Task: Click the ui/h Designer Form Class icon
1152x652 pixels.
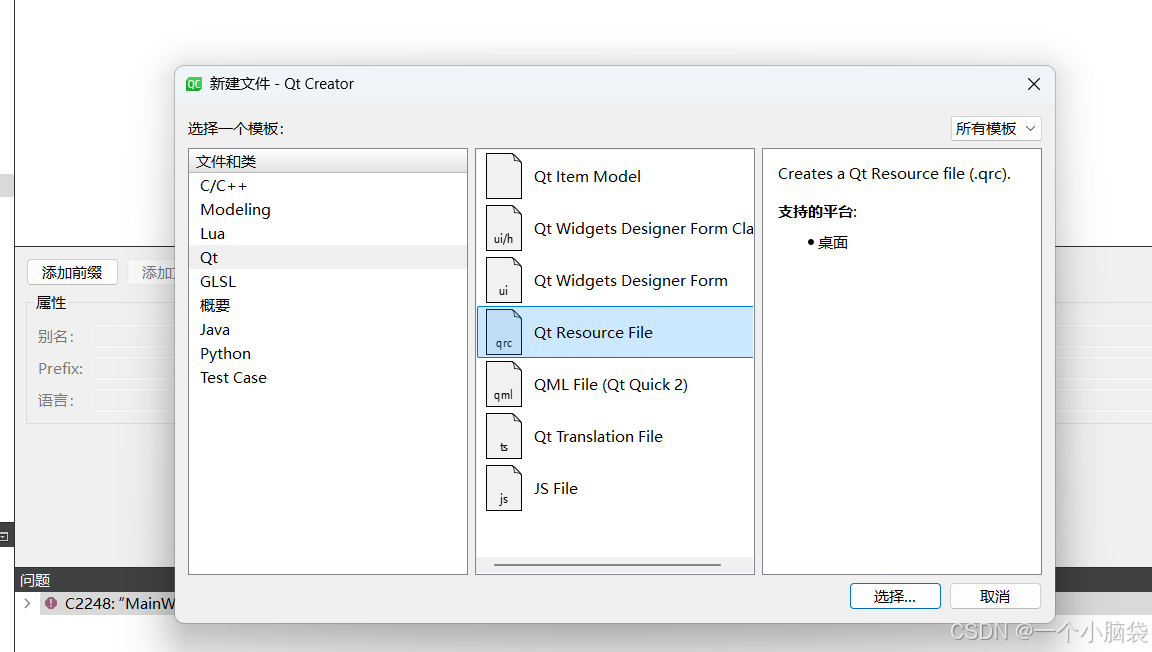Action: coord(503,228)
